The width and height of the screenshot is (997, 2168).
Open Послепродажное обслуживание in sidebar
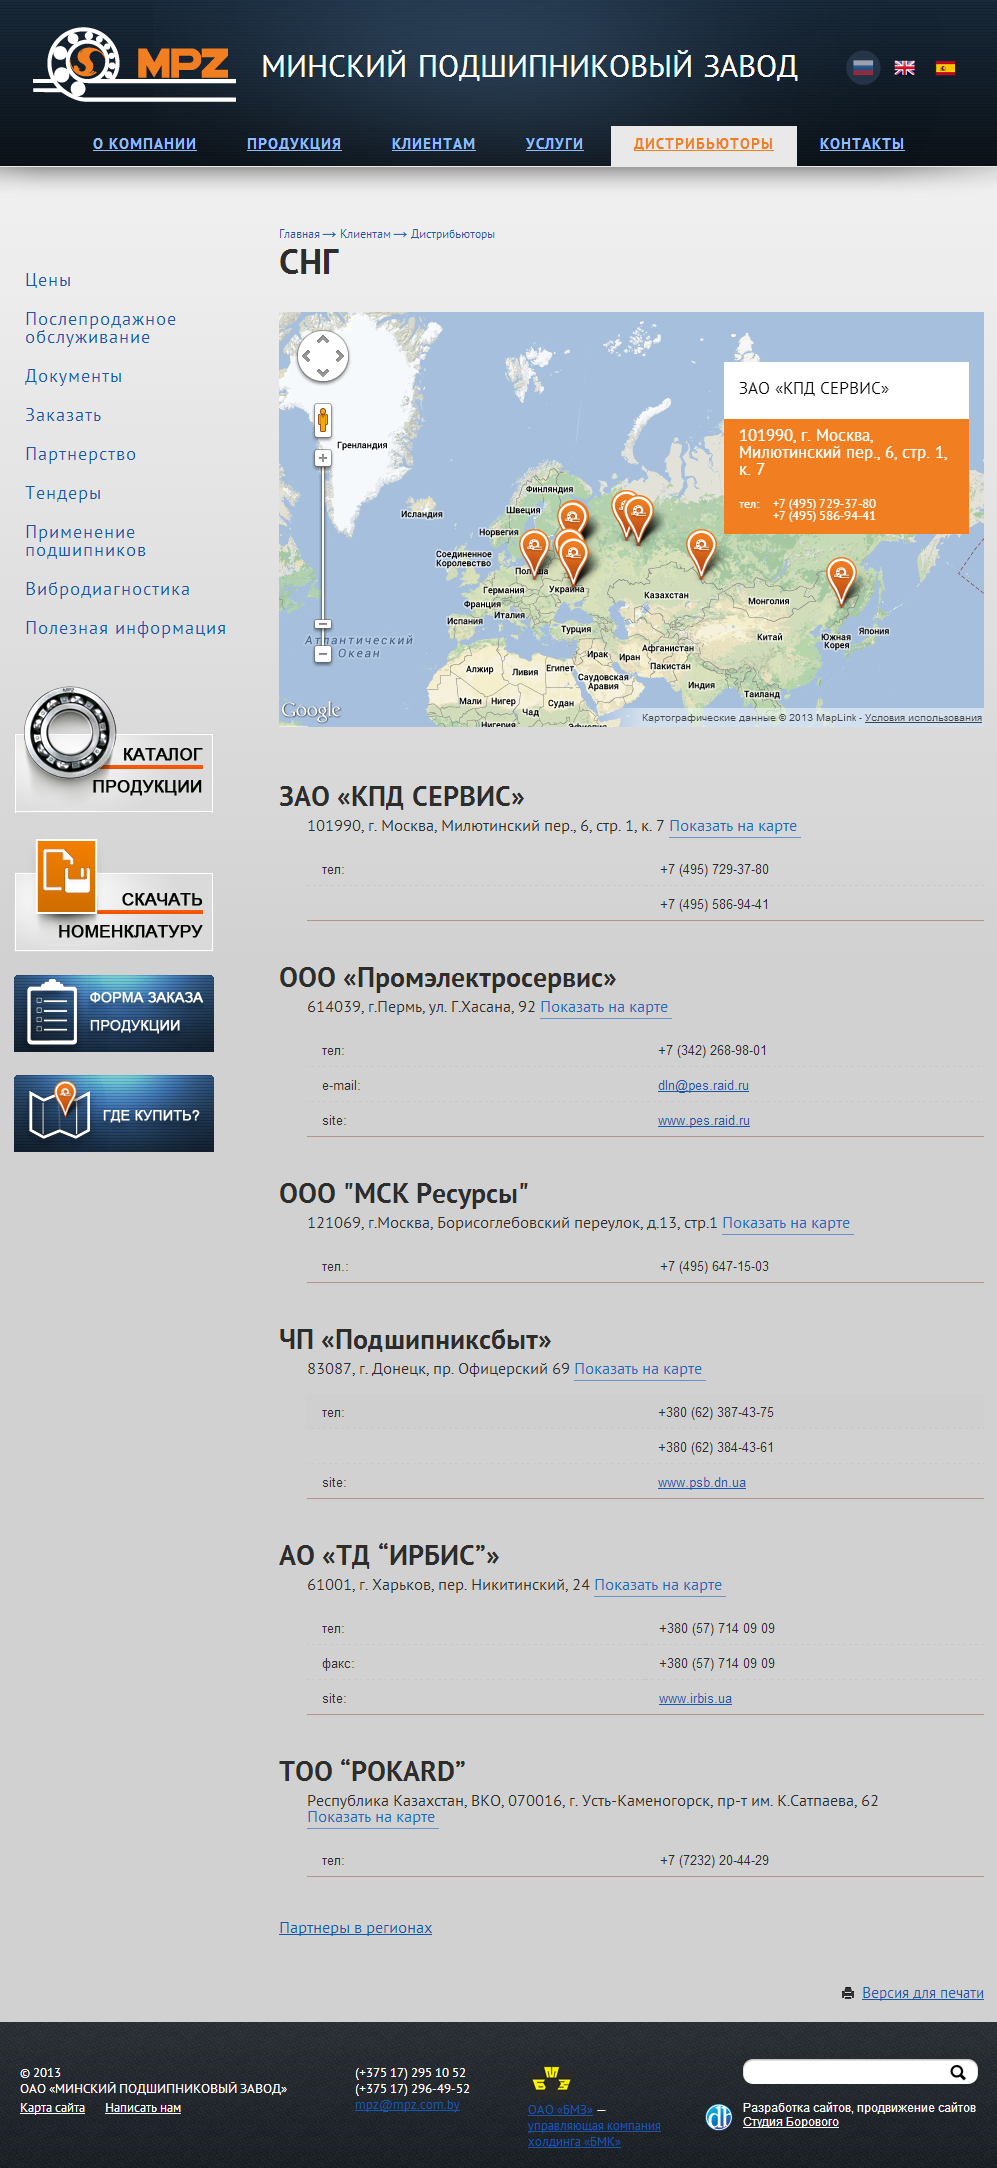100,328
